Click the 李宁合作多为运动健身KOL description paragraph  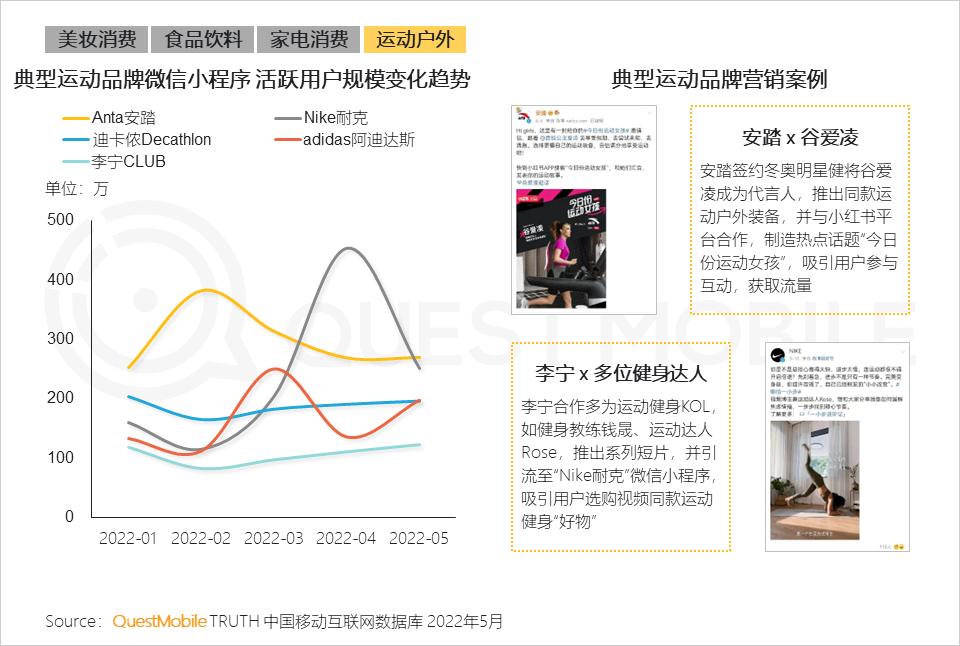(x=619, y=464)
